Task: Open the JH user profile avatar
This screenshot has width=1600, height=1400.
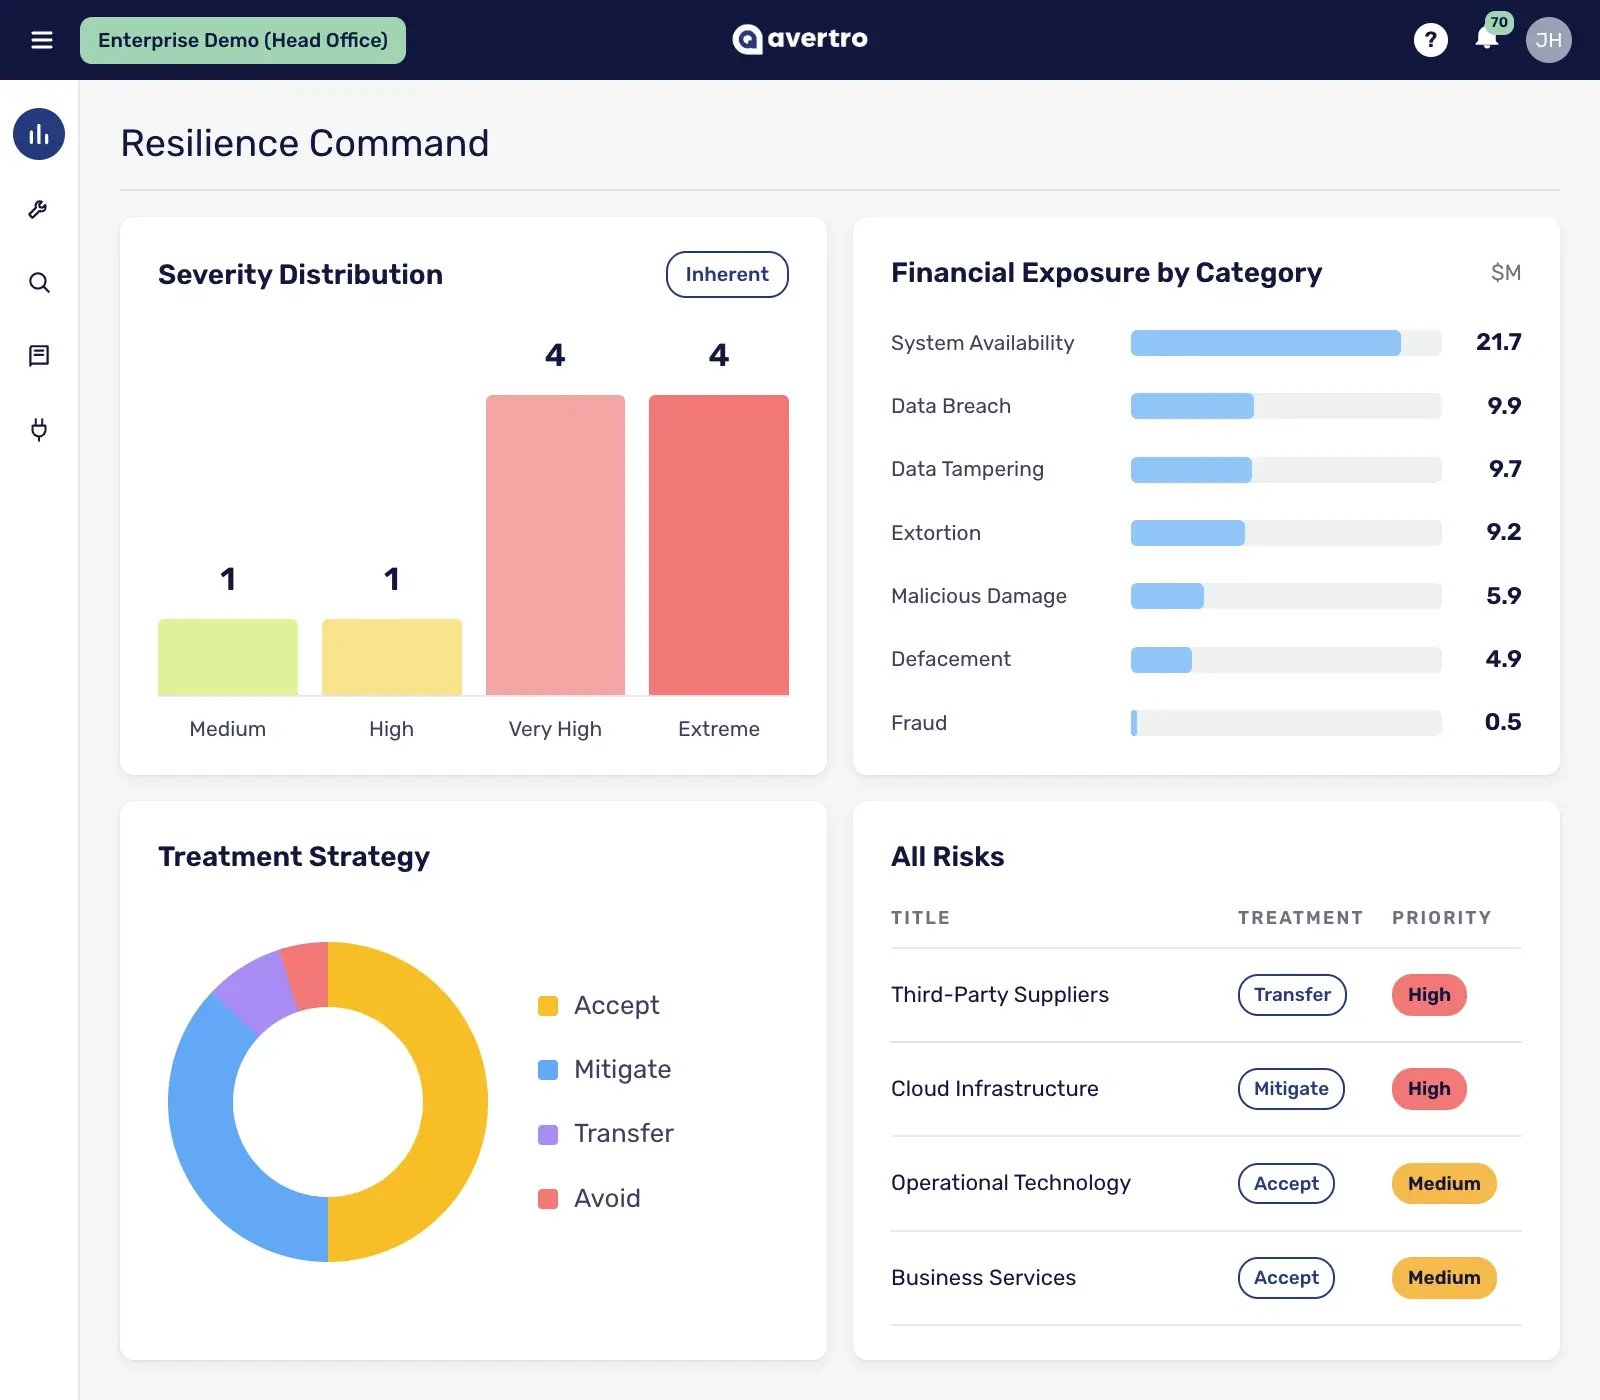Action: [x=1548, y=40]
